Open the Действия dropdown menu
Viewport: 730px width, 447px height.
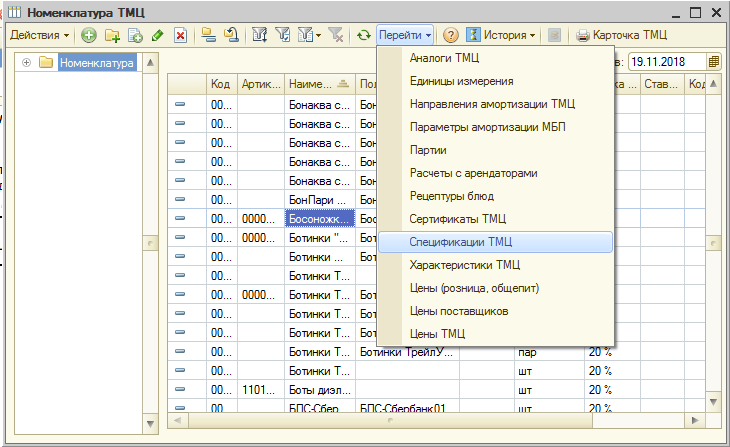[39, 35]
